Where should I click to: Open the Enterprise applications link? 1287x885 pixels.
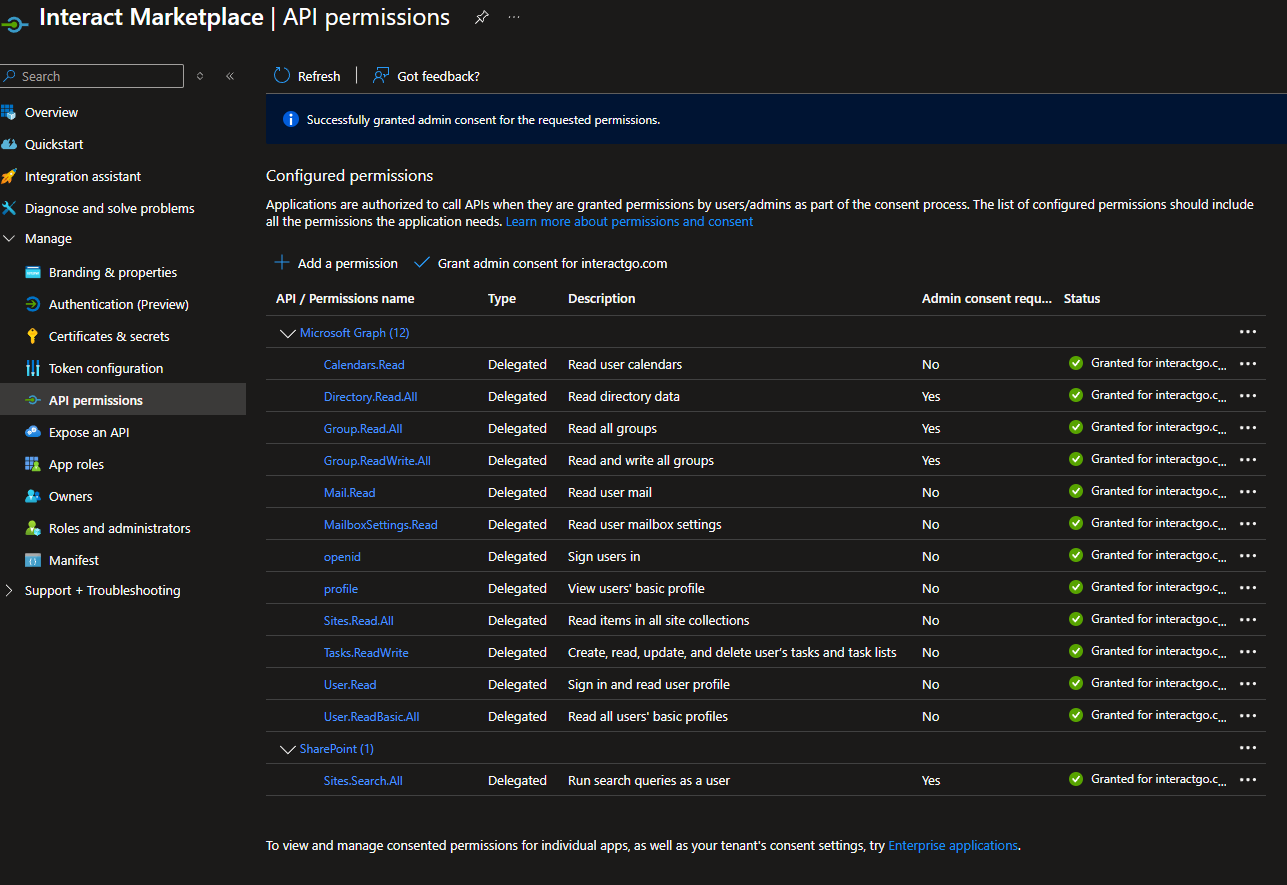953,845
